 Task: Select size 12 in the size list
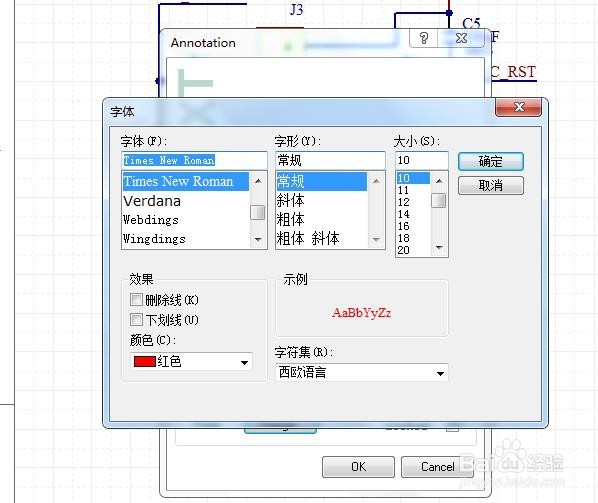413,202
